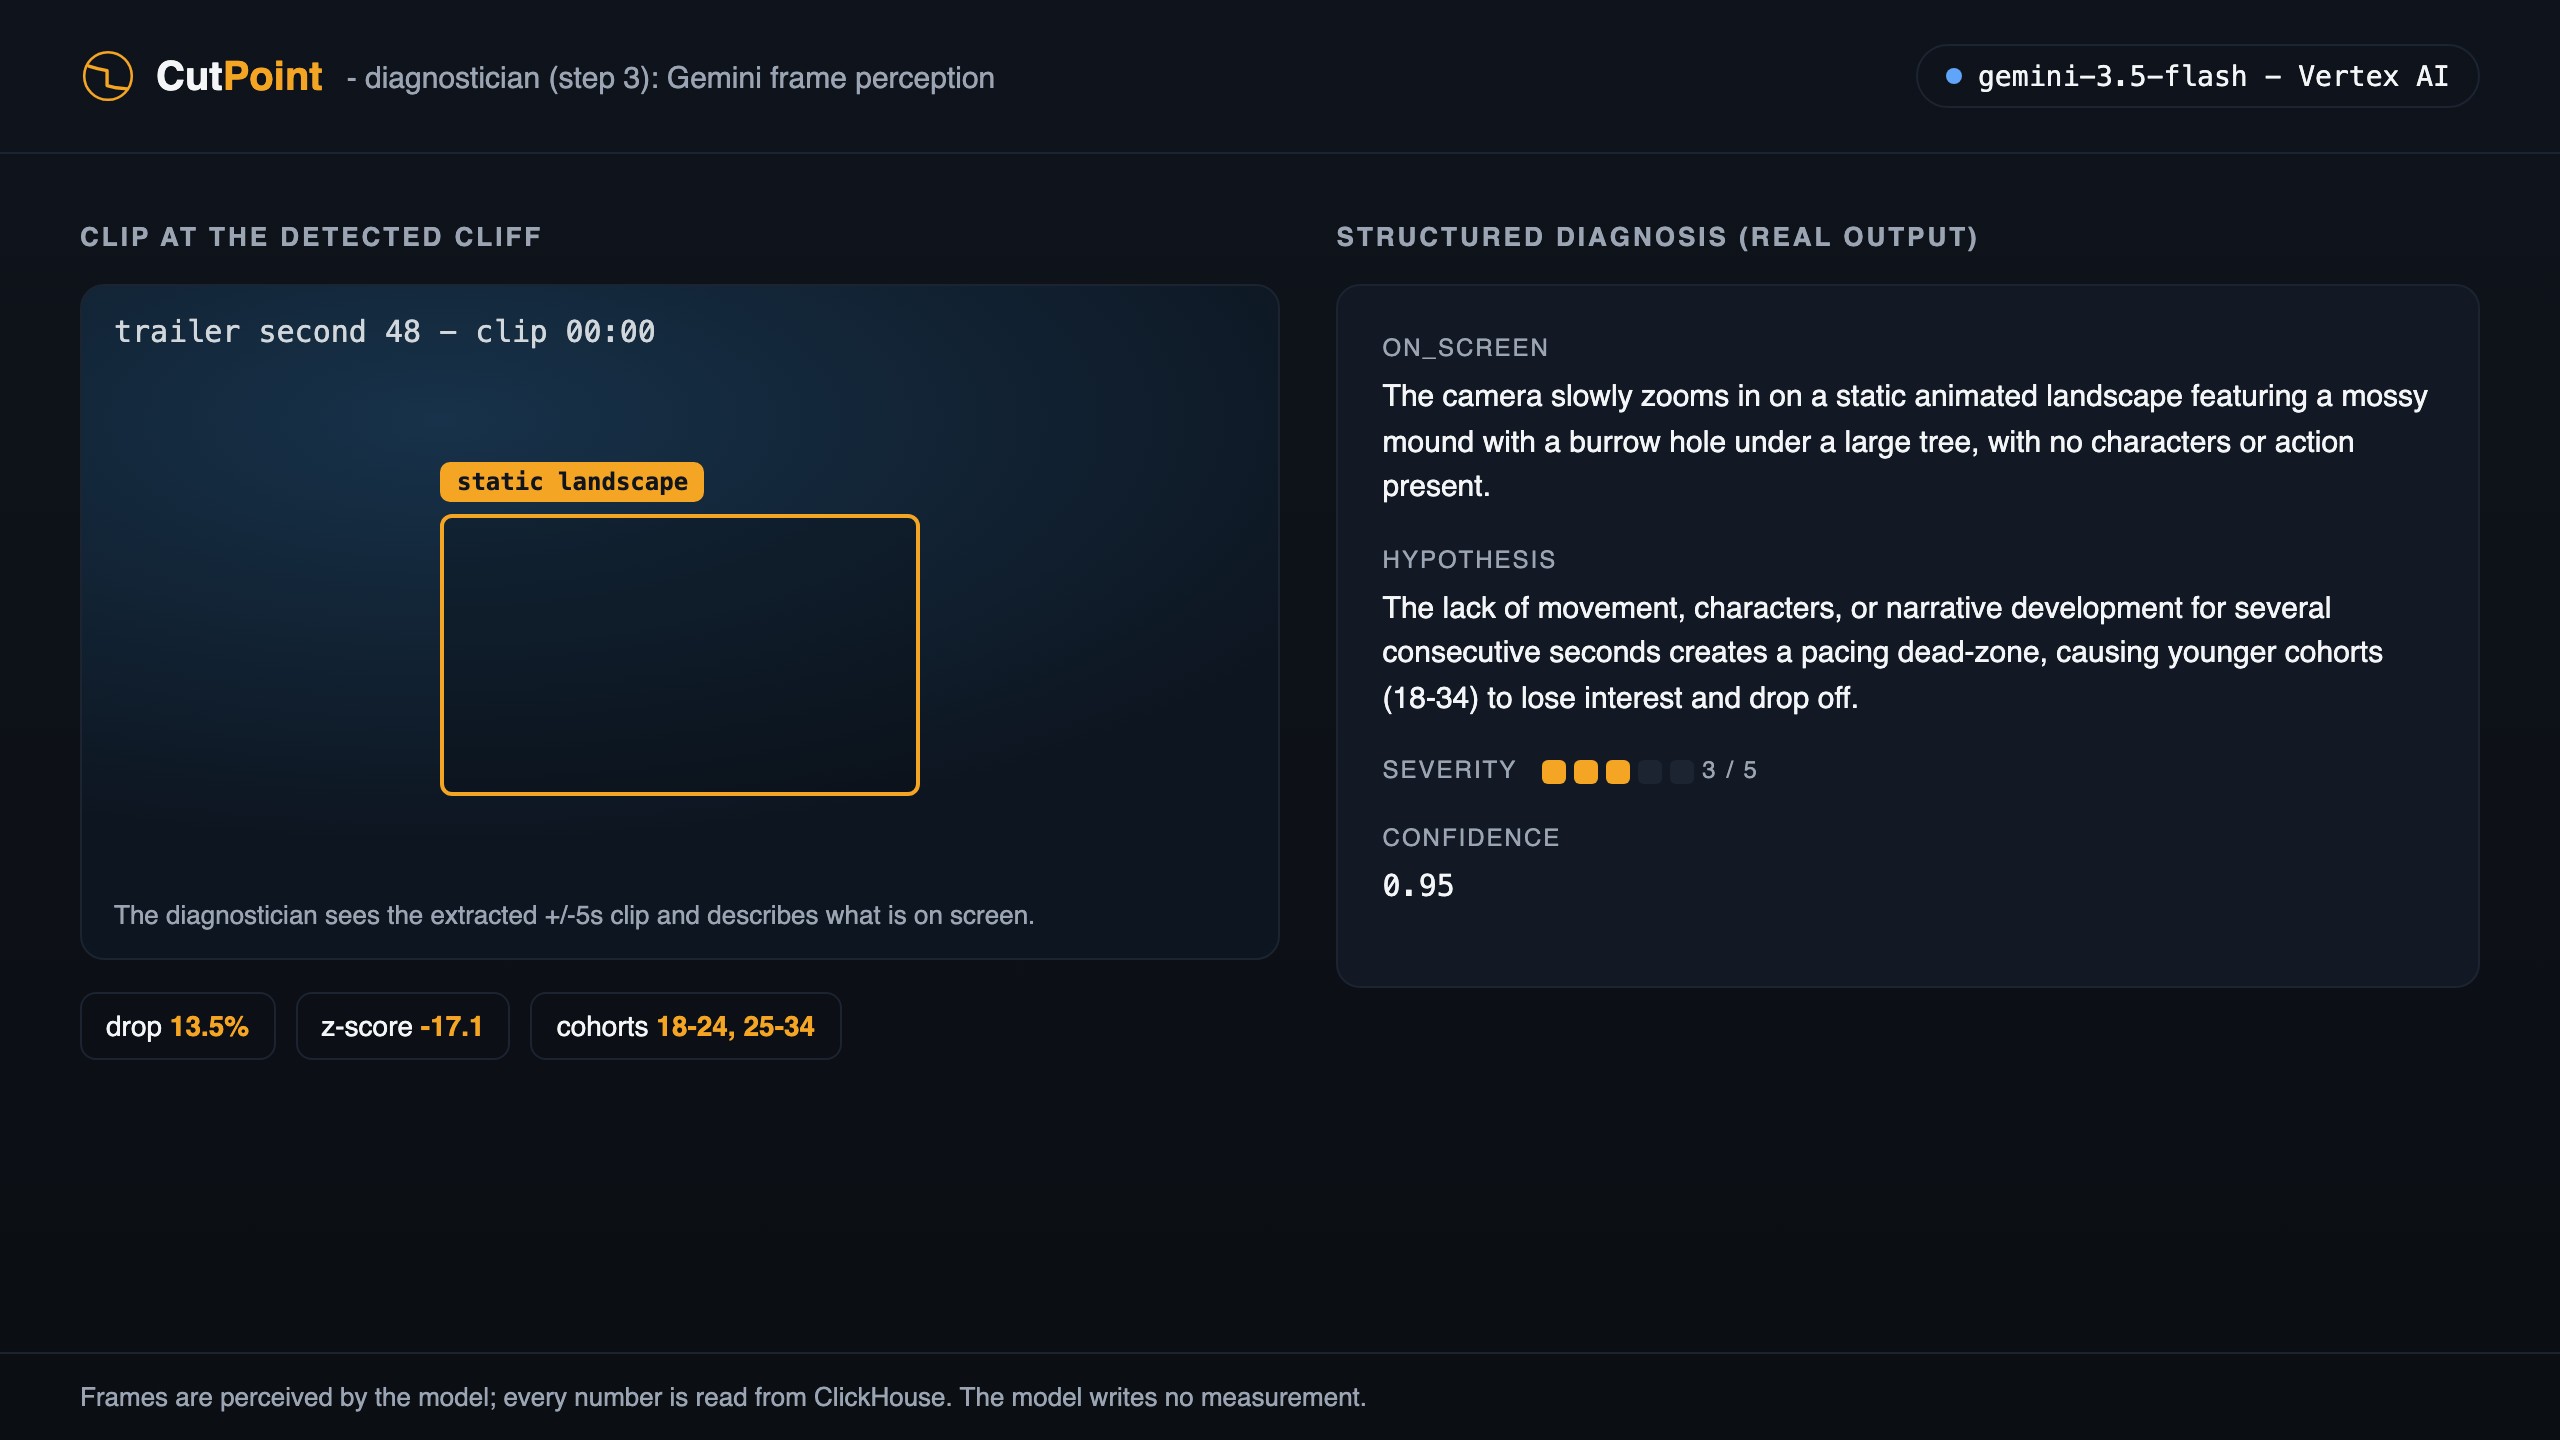Select the ON_SCREEN description text
Screen dimensions: 2560x1440
[1904, 441]
